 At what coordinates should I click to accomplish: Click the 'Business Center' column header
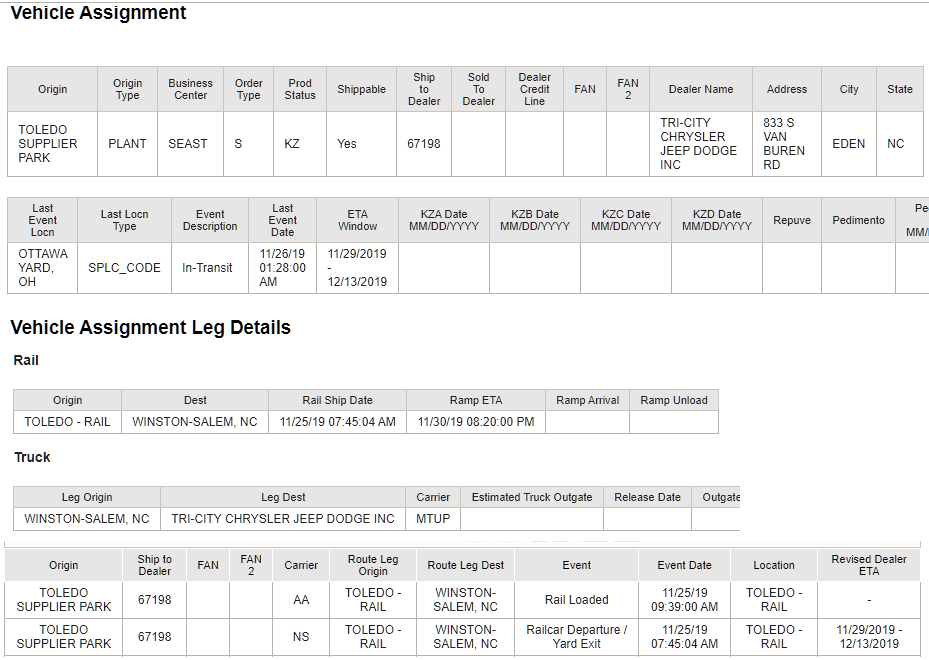click(190, 89)
